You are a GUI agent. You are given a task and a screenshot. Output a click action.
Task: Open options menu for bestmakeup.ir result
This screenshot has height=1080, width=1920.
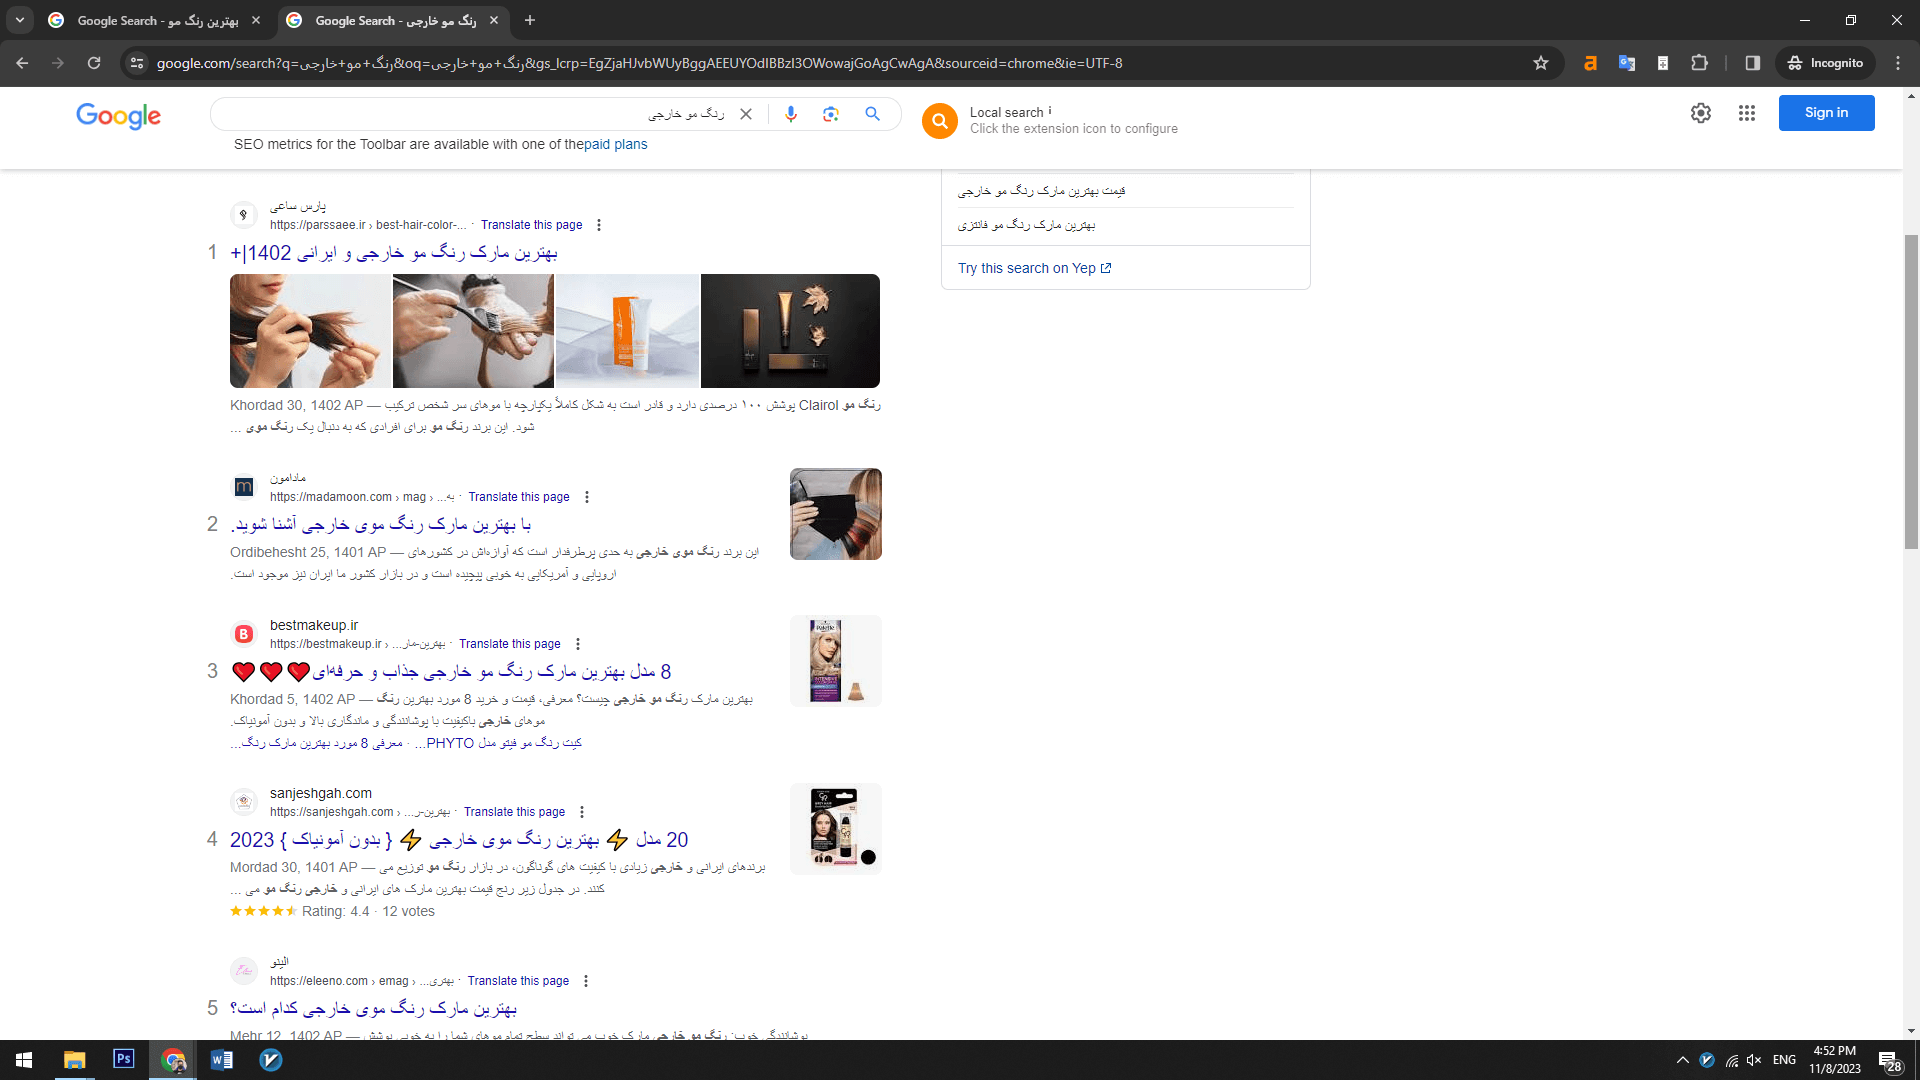pyautogui.click(x=578, y=644)
